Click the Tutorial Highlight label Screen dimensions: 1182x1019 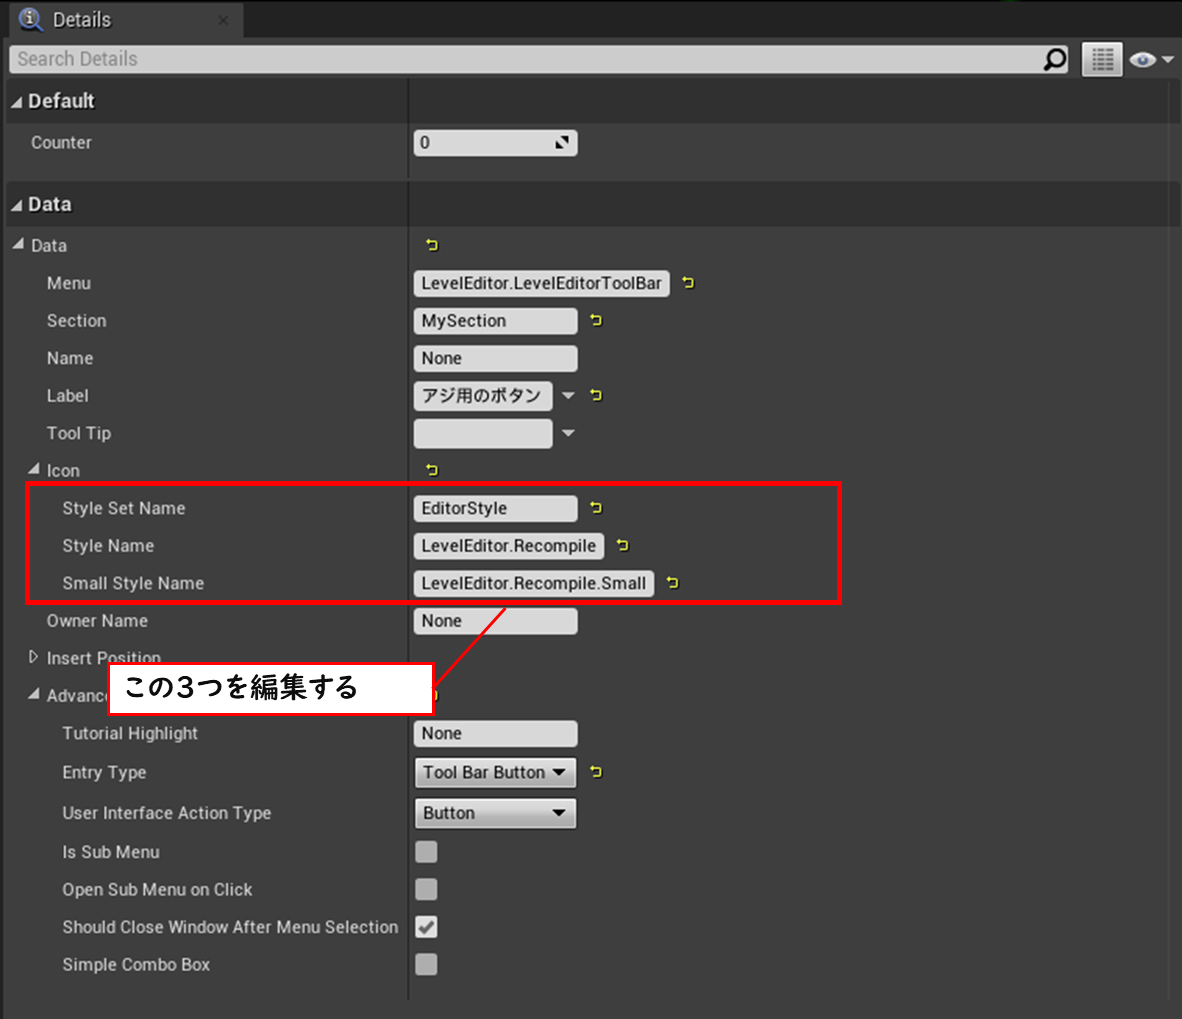[130, 733]
